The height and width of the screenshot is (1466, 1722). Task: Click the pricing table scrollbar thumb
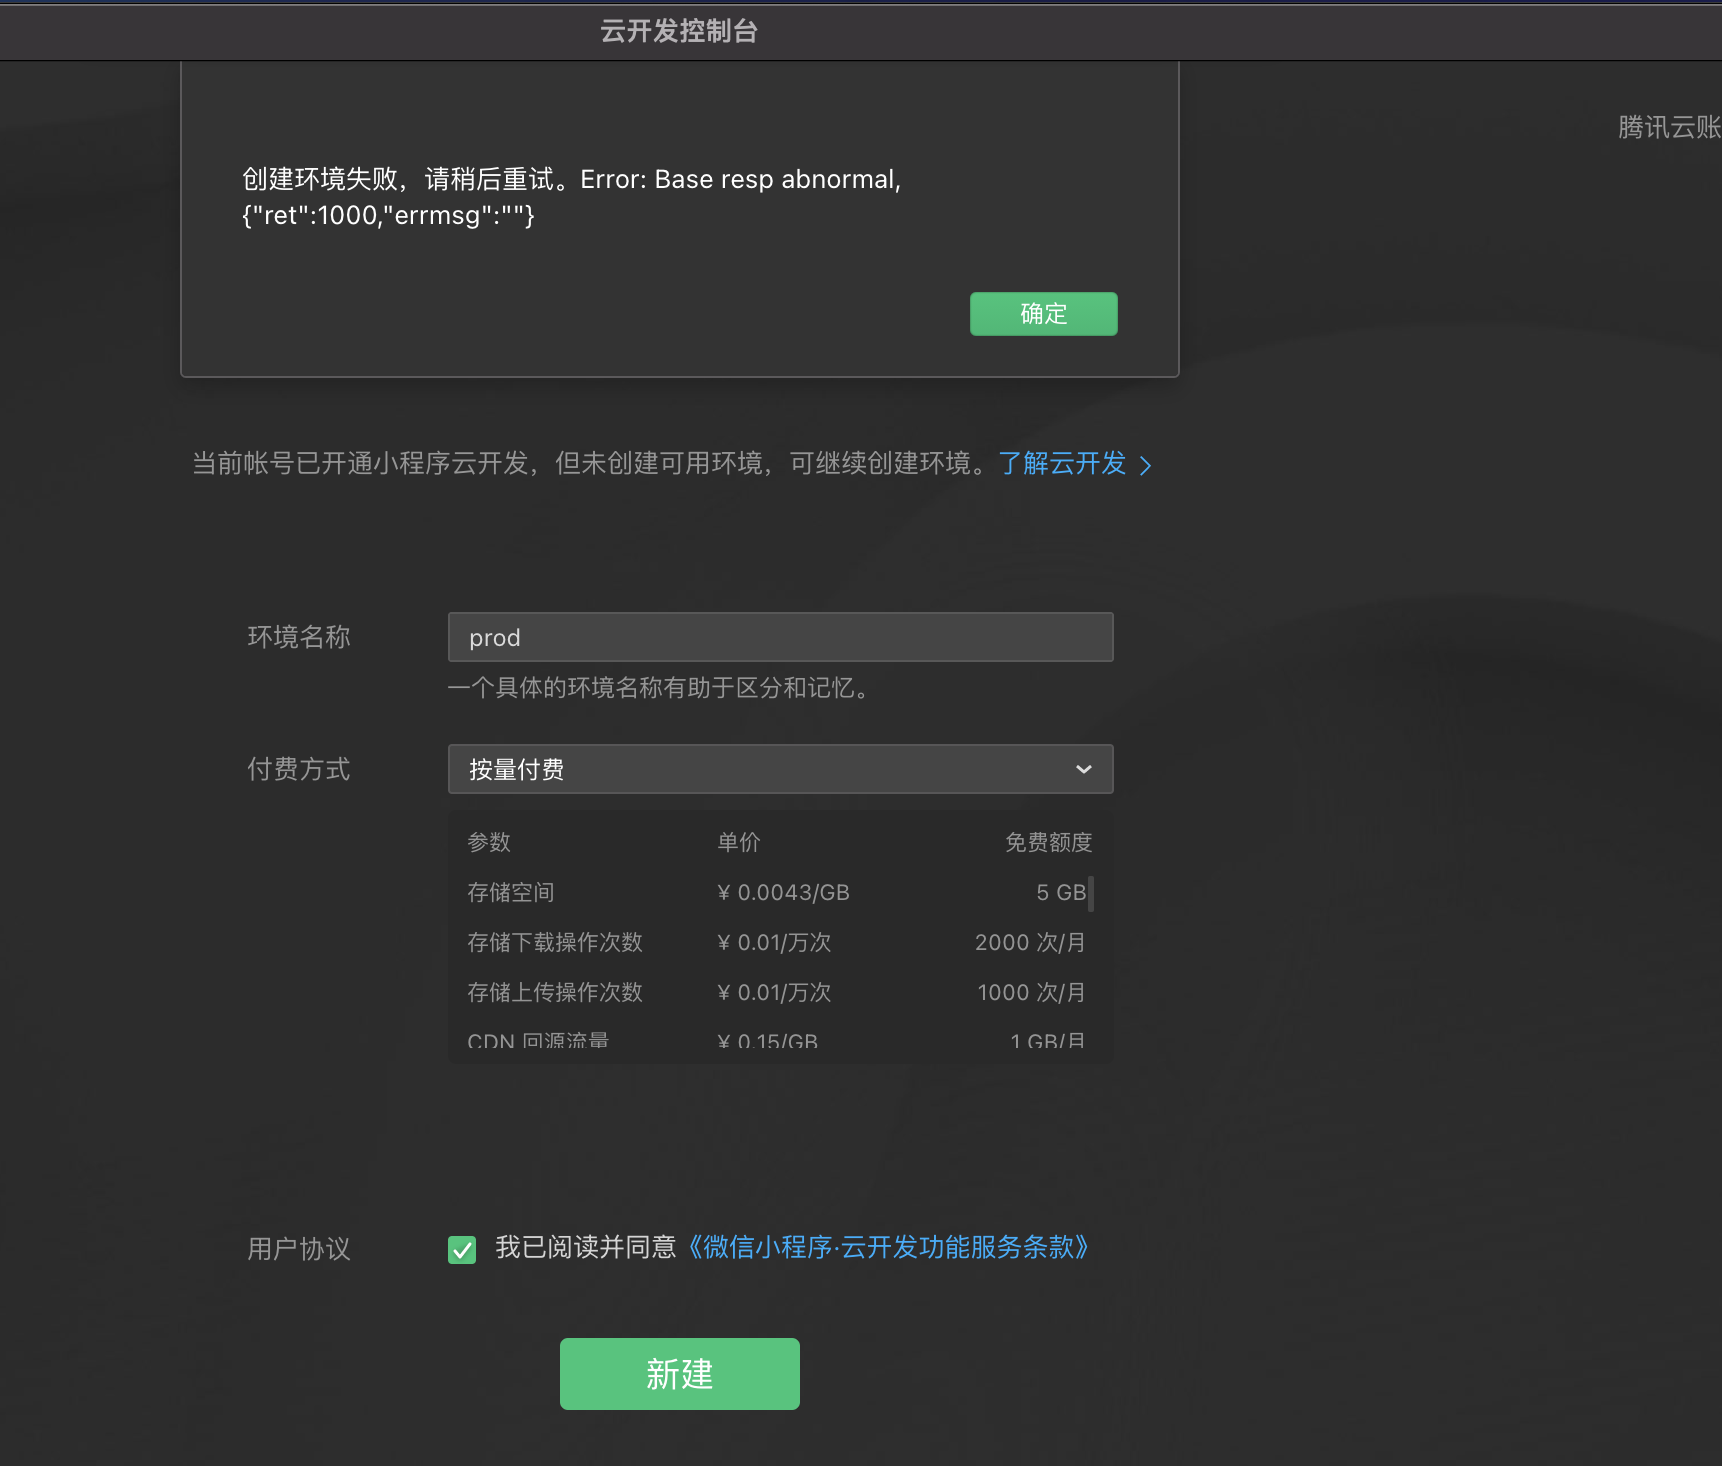(x=1091, y=894)
